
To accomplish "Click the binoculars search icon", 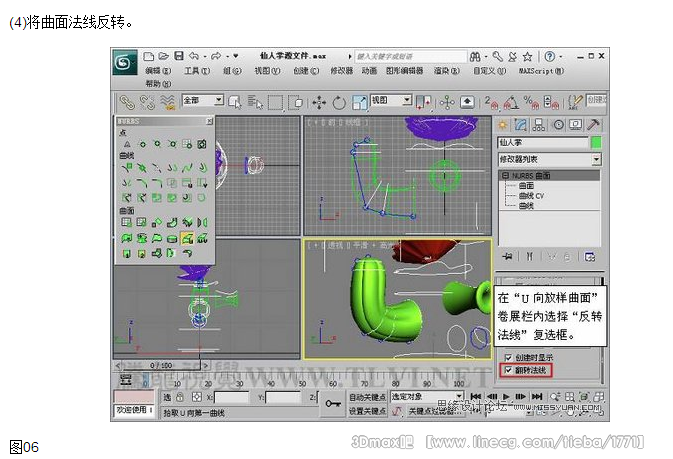I will [x=475, y=56].
